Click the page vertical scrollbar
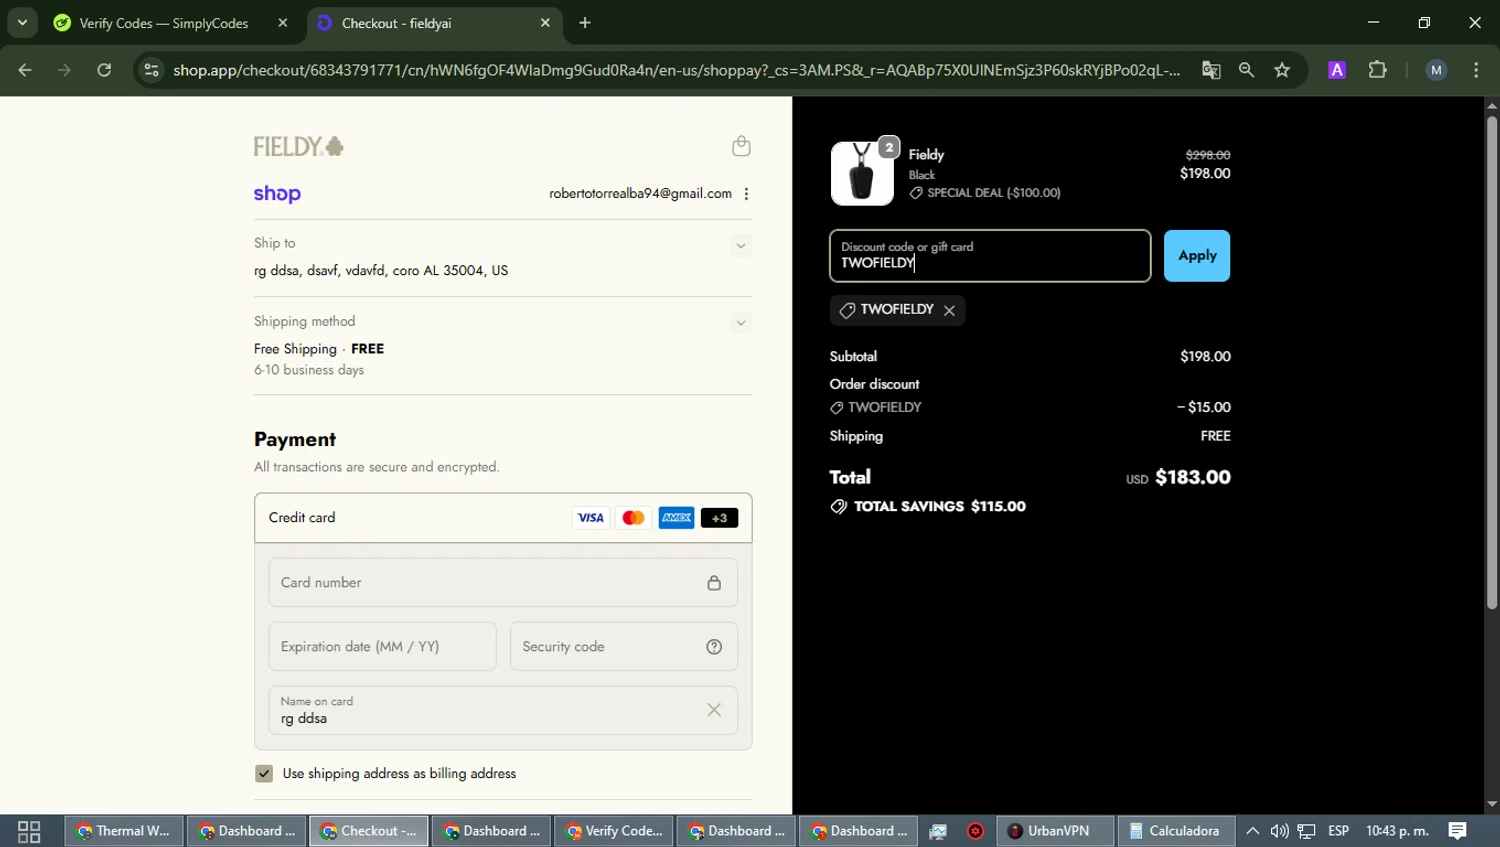Viewport: 1500px width, 847px height. (1491, 362)
